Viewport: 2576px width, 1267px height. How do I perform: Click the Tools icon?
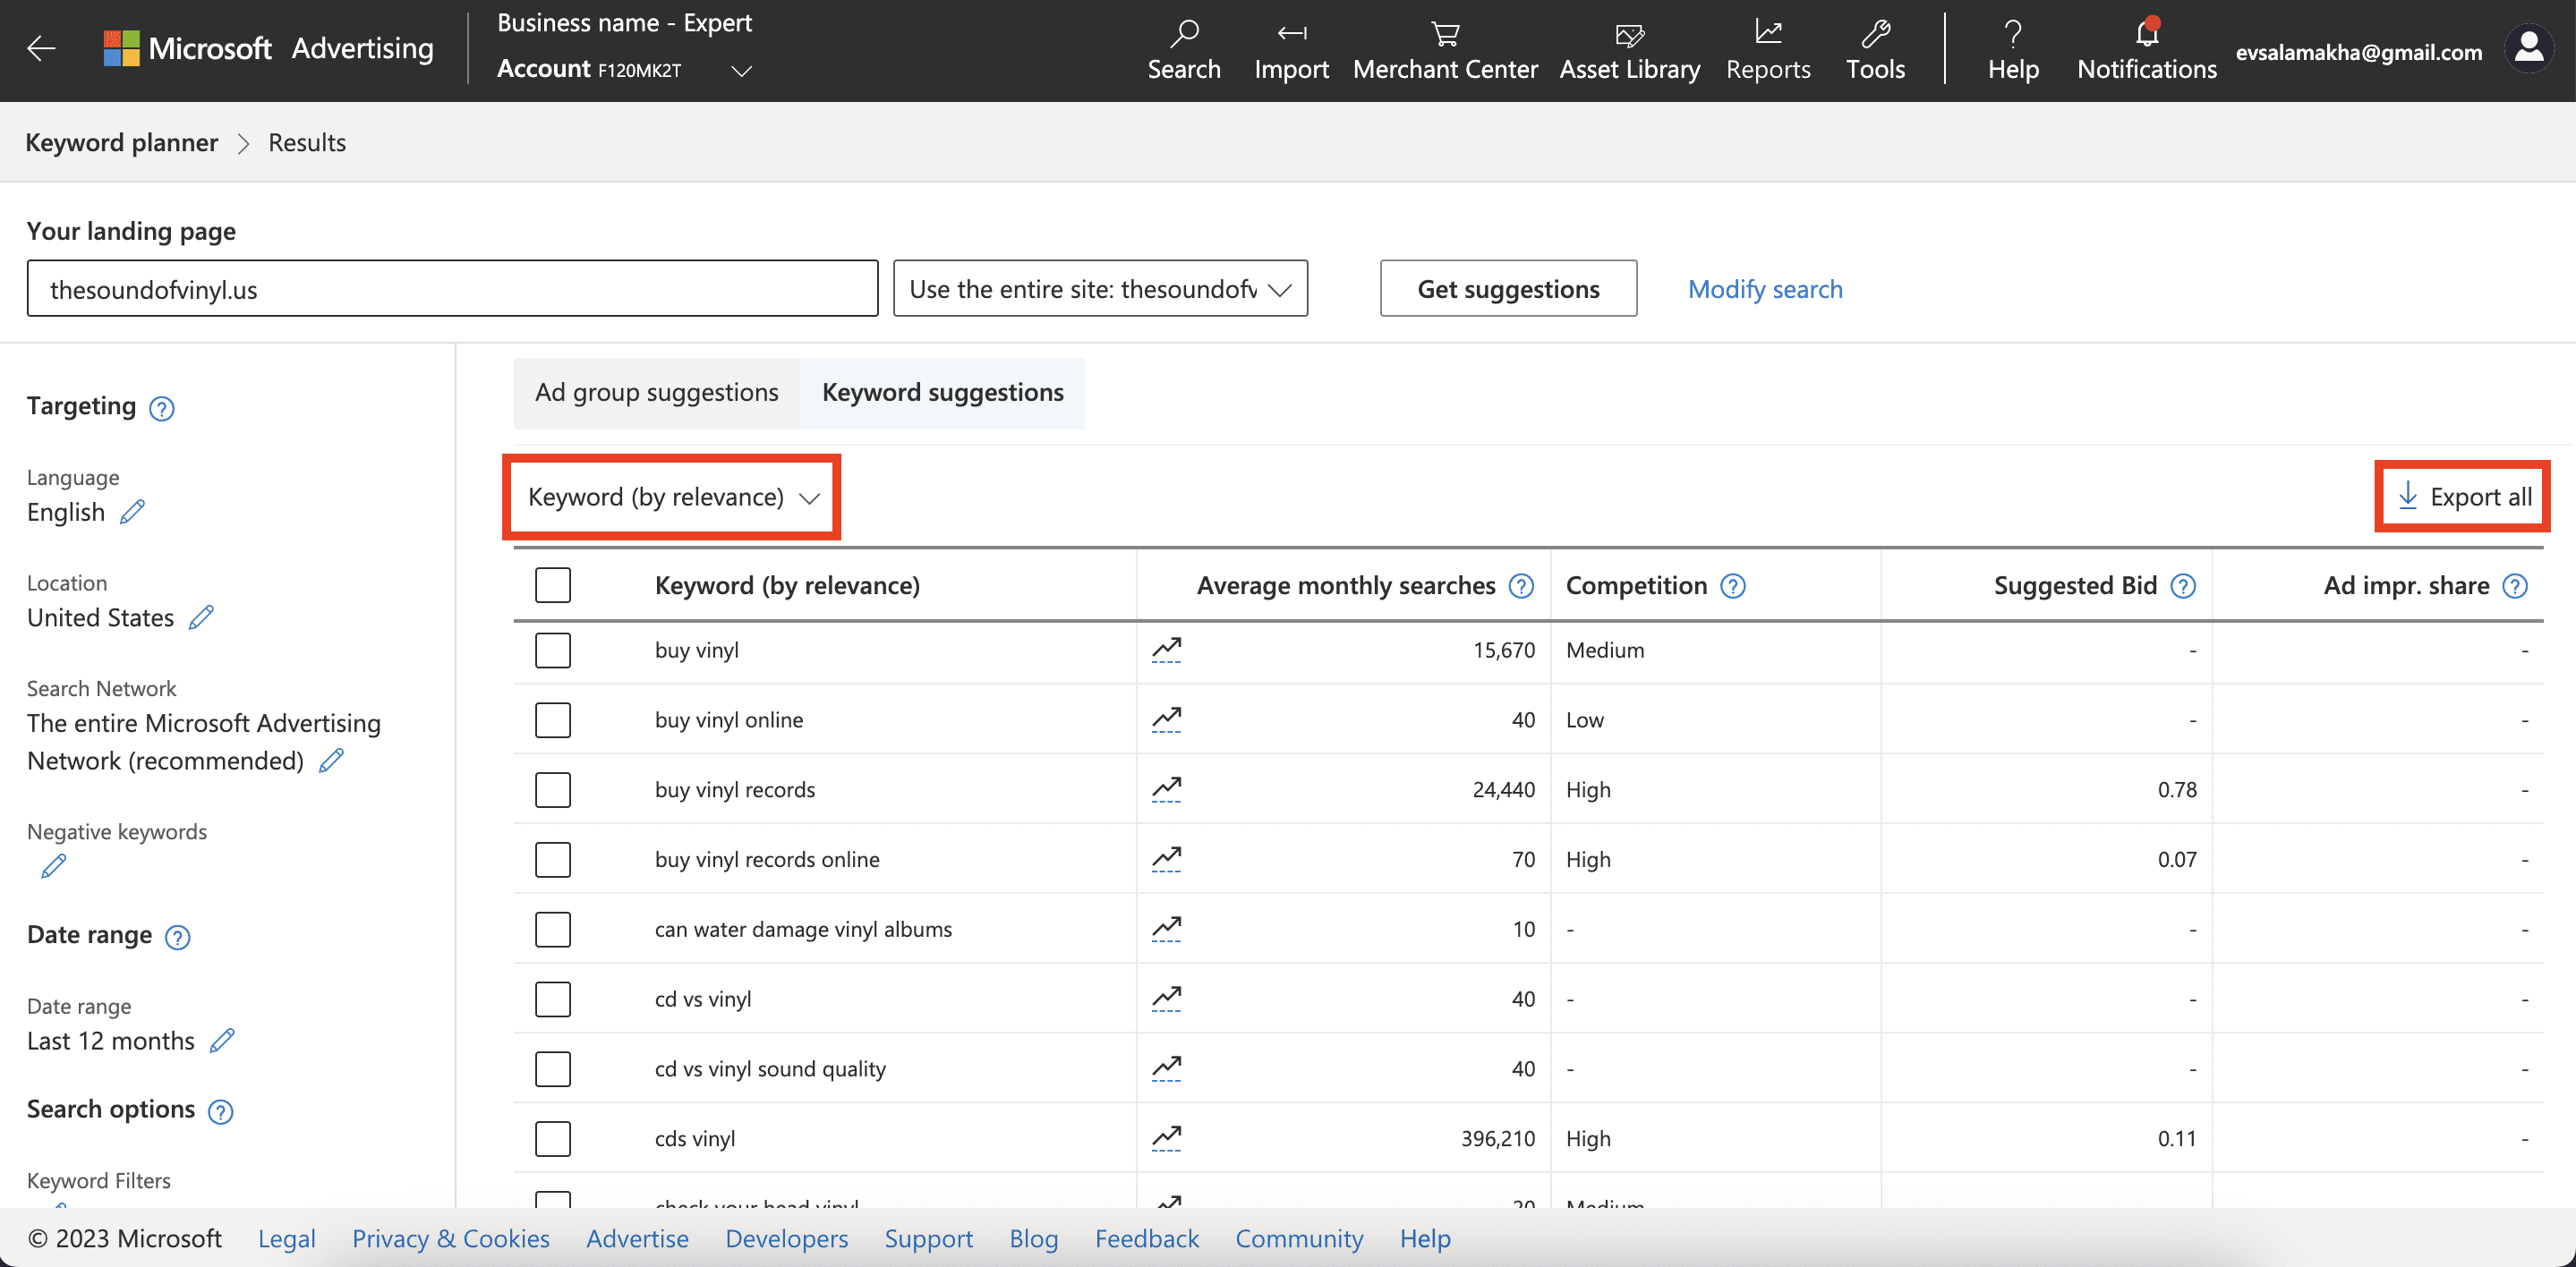click(1875, 50)
